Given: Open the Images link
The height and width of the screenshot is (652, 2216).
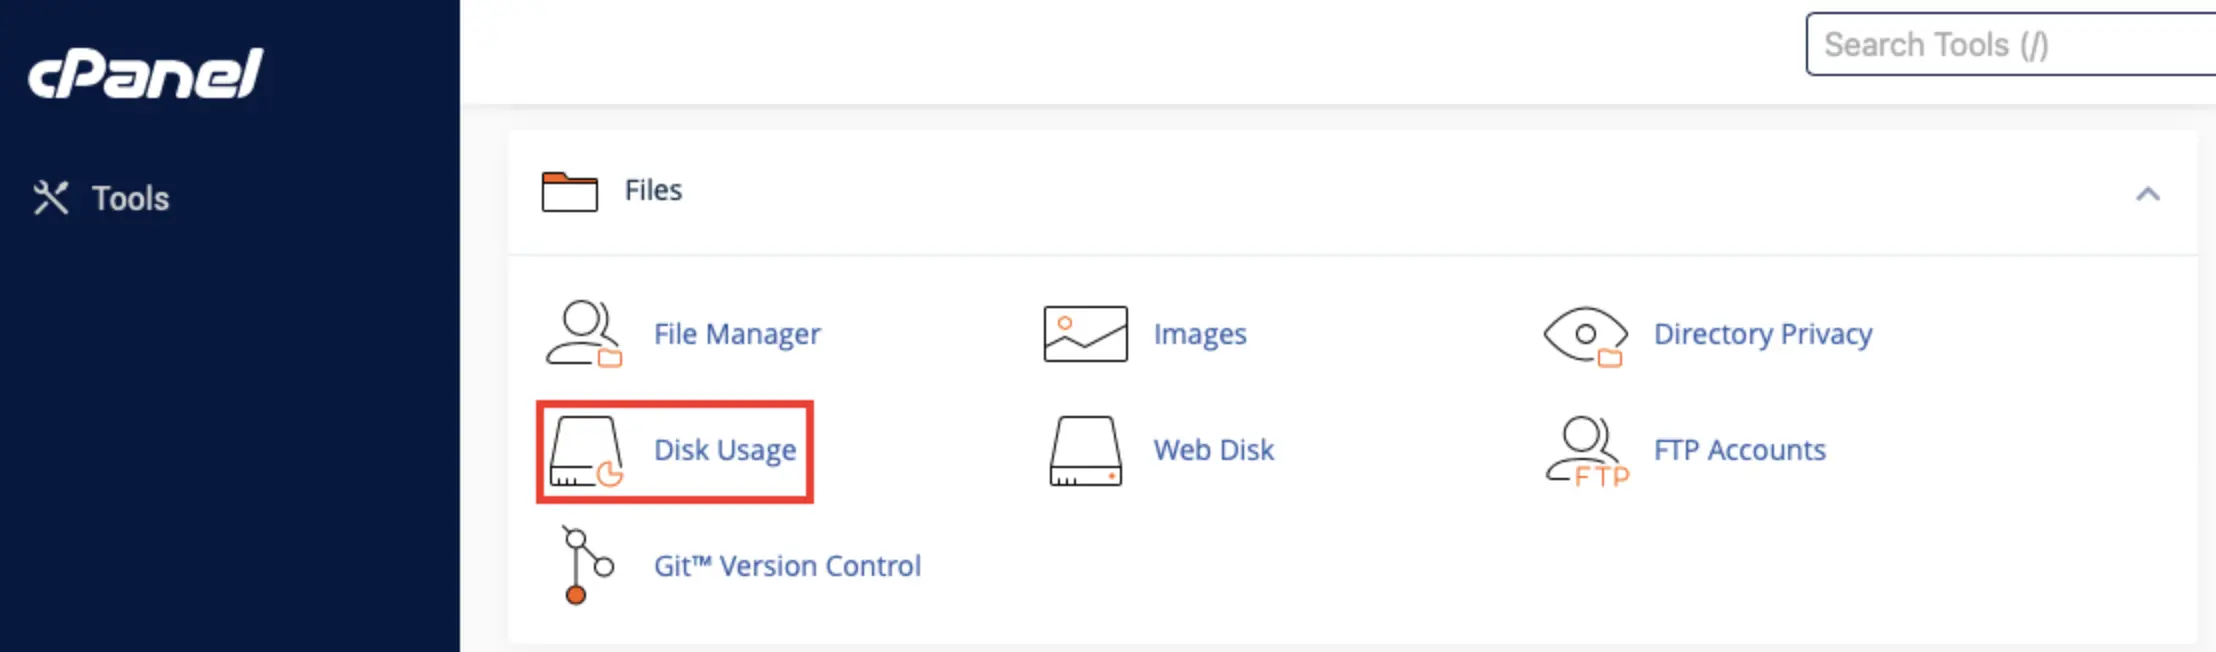Looking at the screenshot, I should coord(1200,334).
